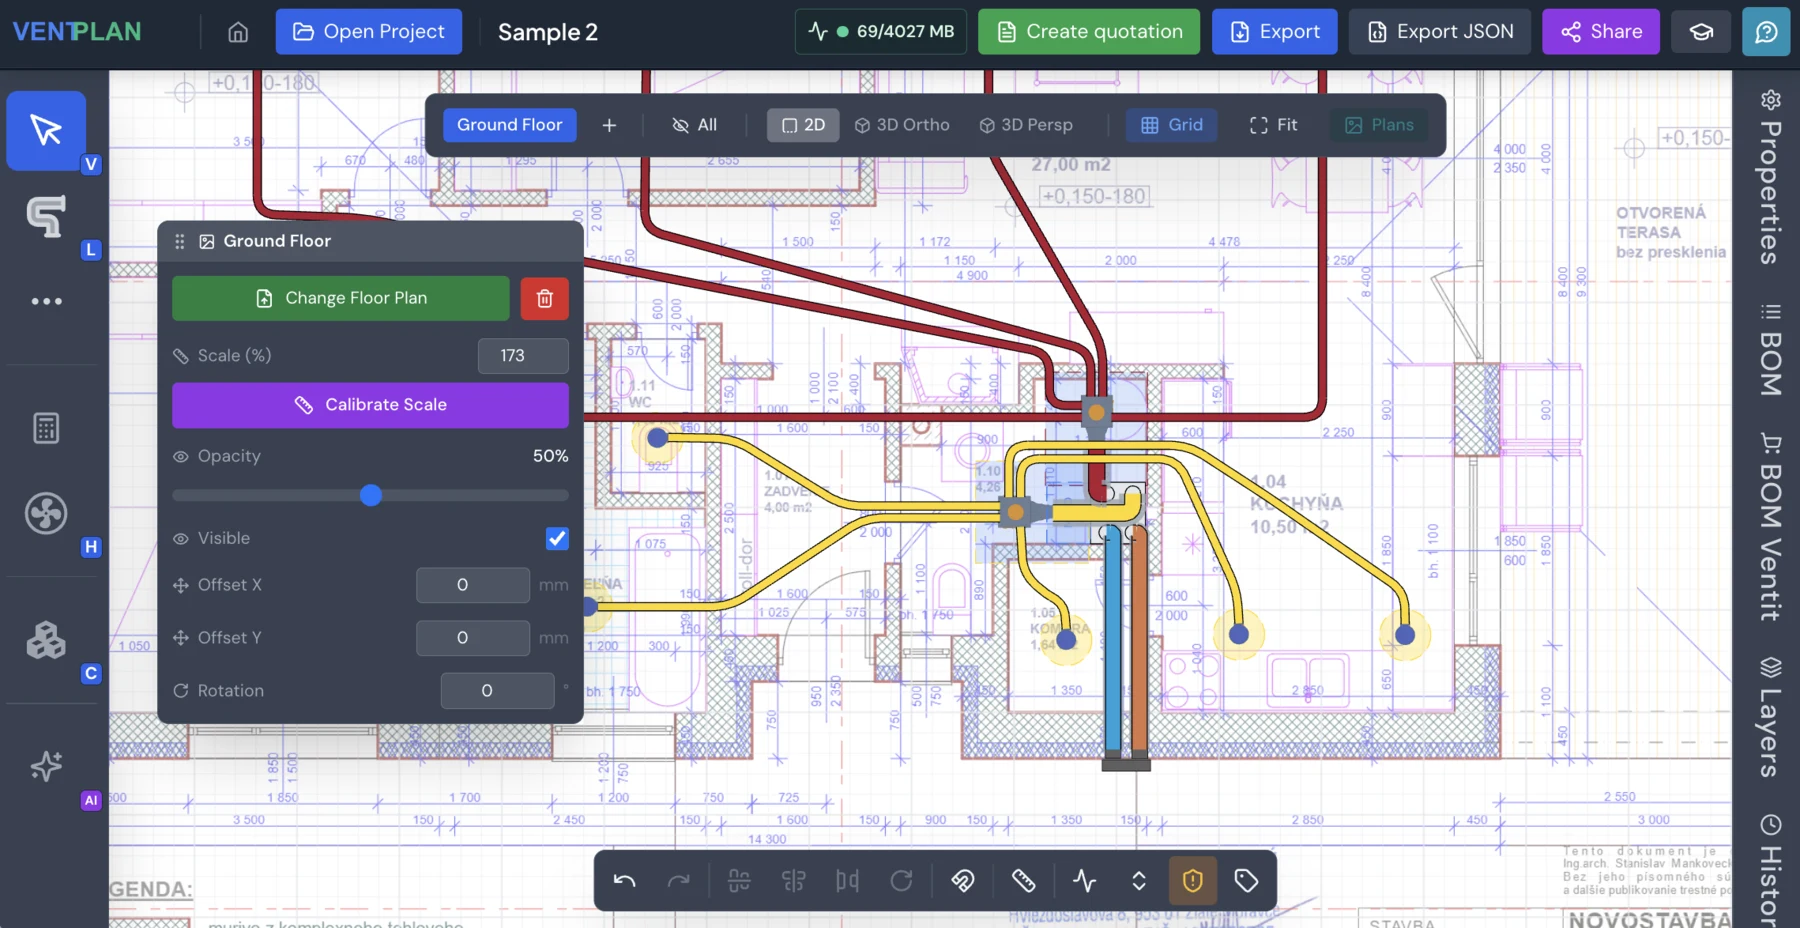
Task: Click the 50% opacity value
Action: point(550,456)
